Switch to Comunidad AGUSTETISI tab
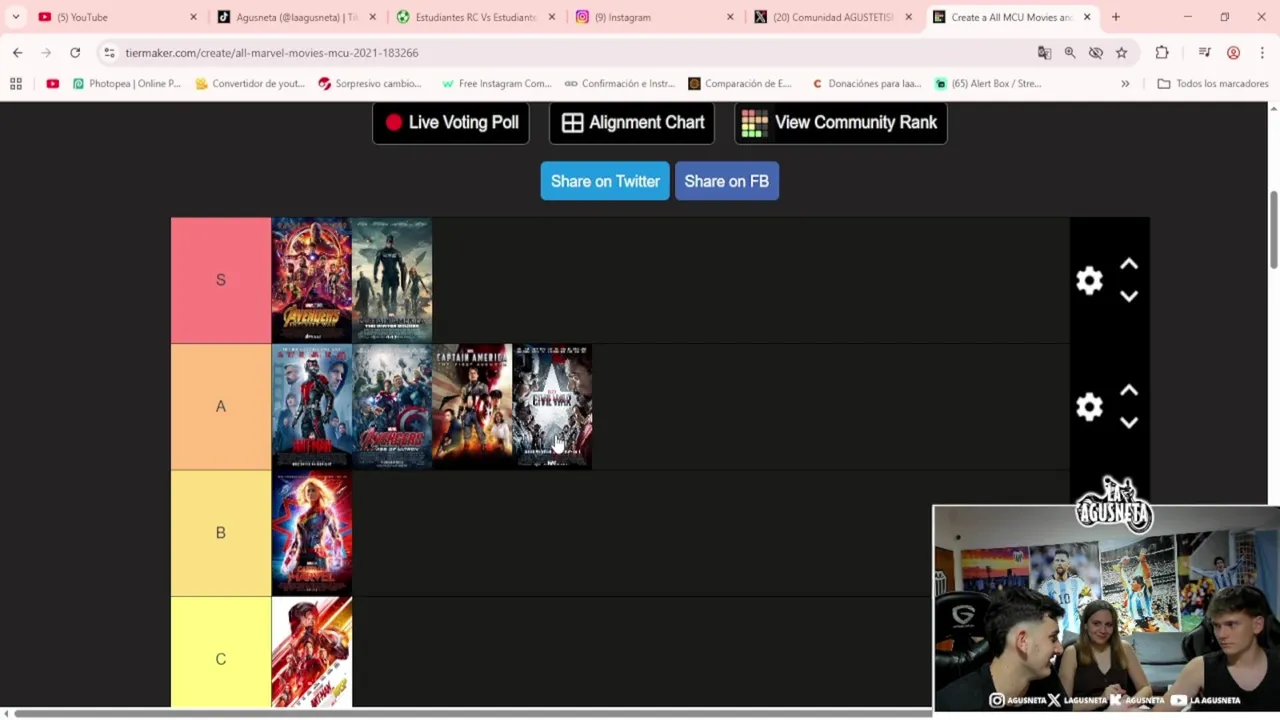This screenshot has height=720, width=1280. coord(832,17)
